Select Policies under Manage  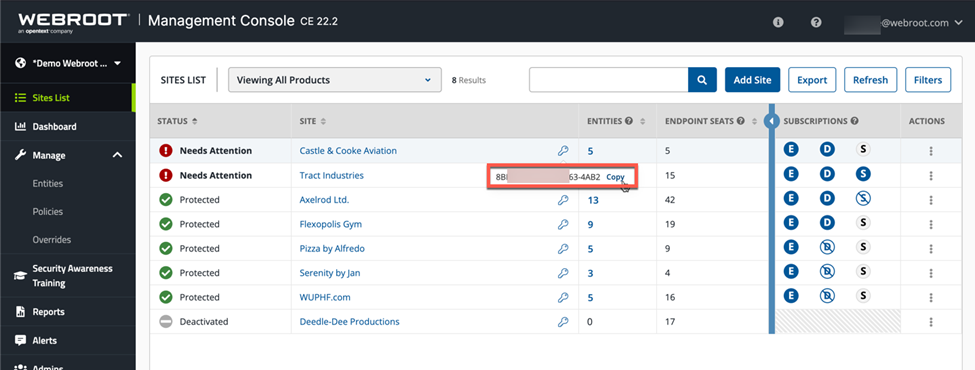(48, 211)
